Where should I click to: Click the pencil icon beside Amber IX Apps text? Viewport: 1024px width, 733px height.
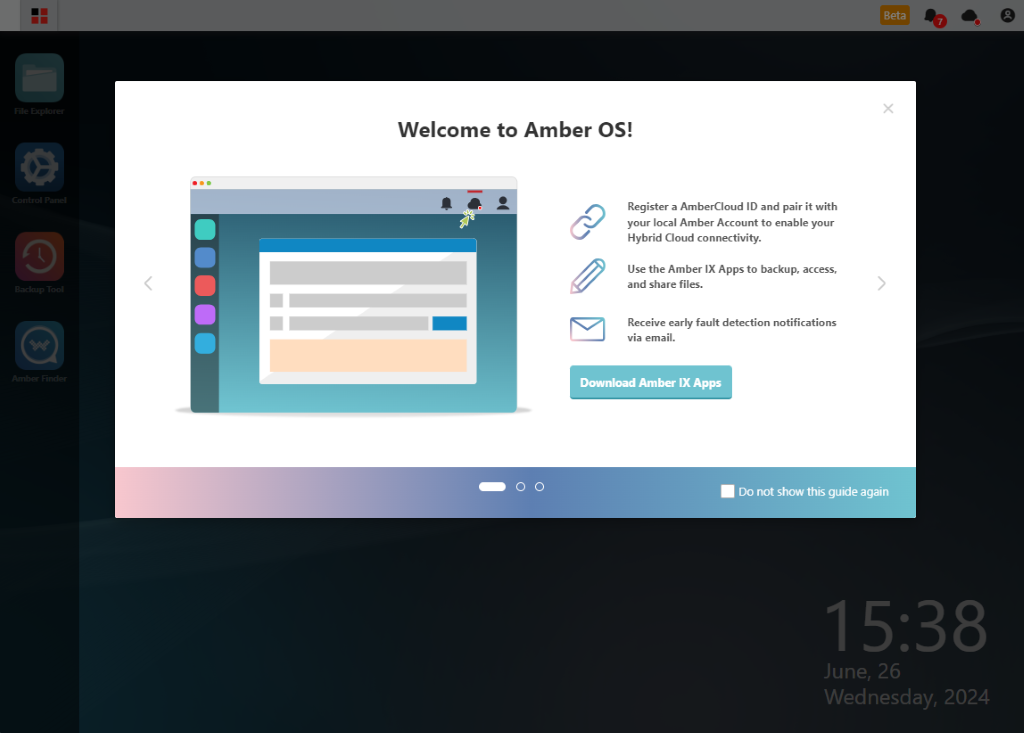(588, 276)
